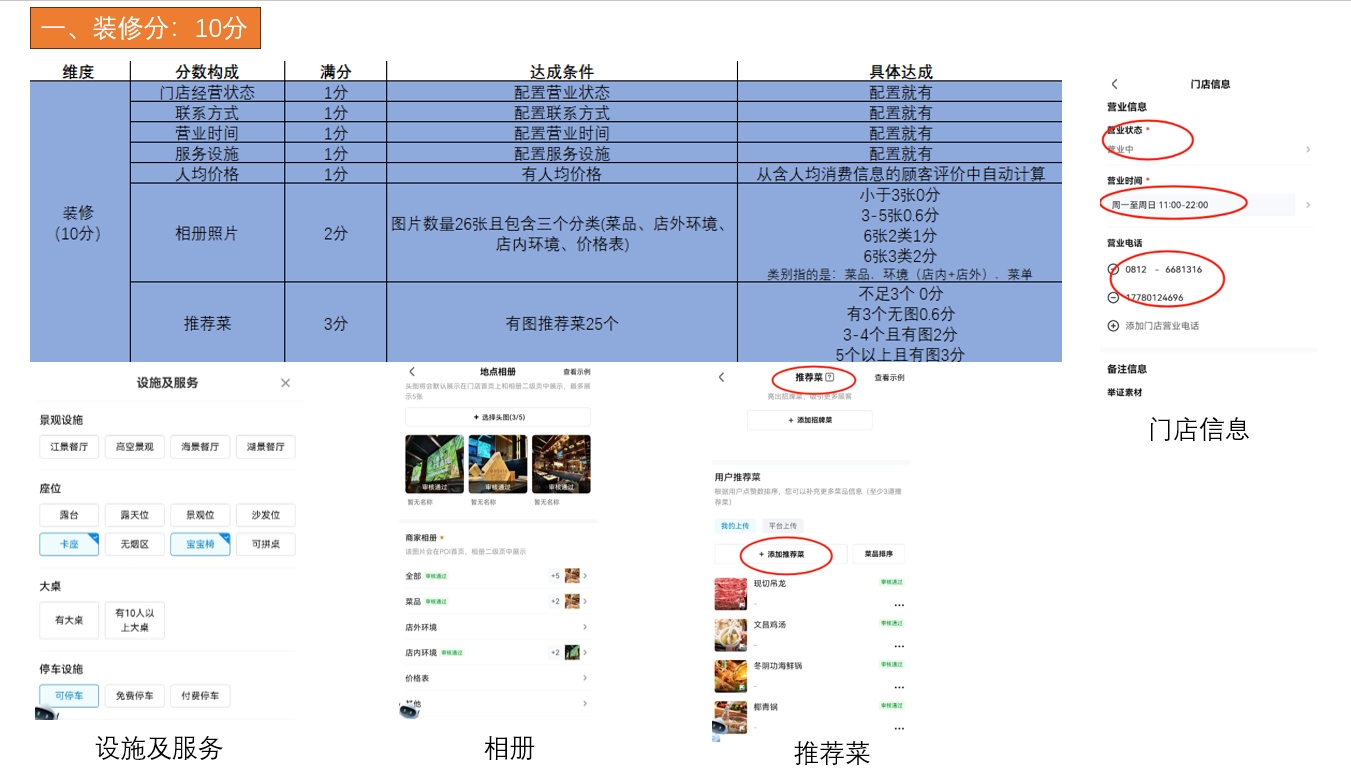Switch to 平台上传 tab

[782, 526]
